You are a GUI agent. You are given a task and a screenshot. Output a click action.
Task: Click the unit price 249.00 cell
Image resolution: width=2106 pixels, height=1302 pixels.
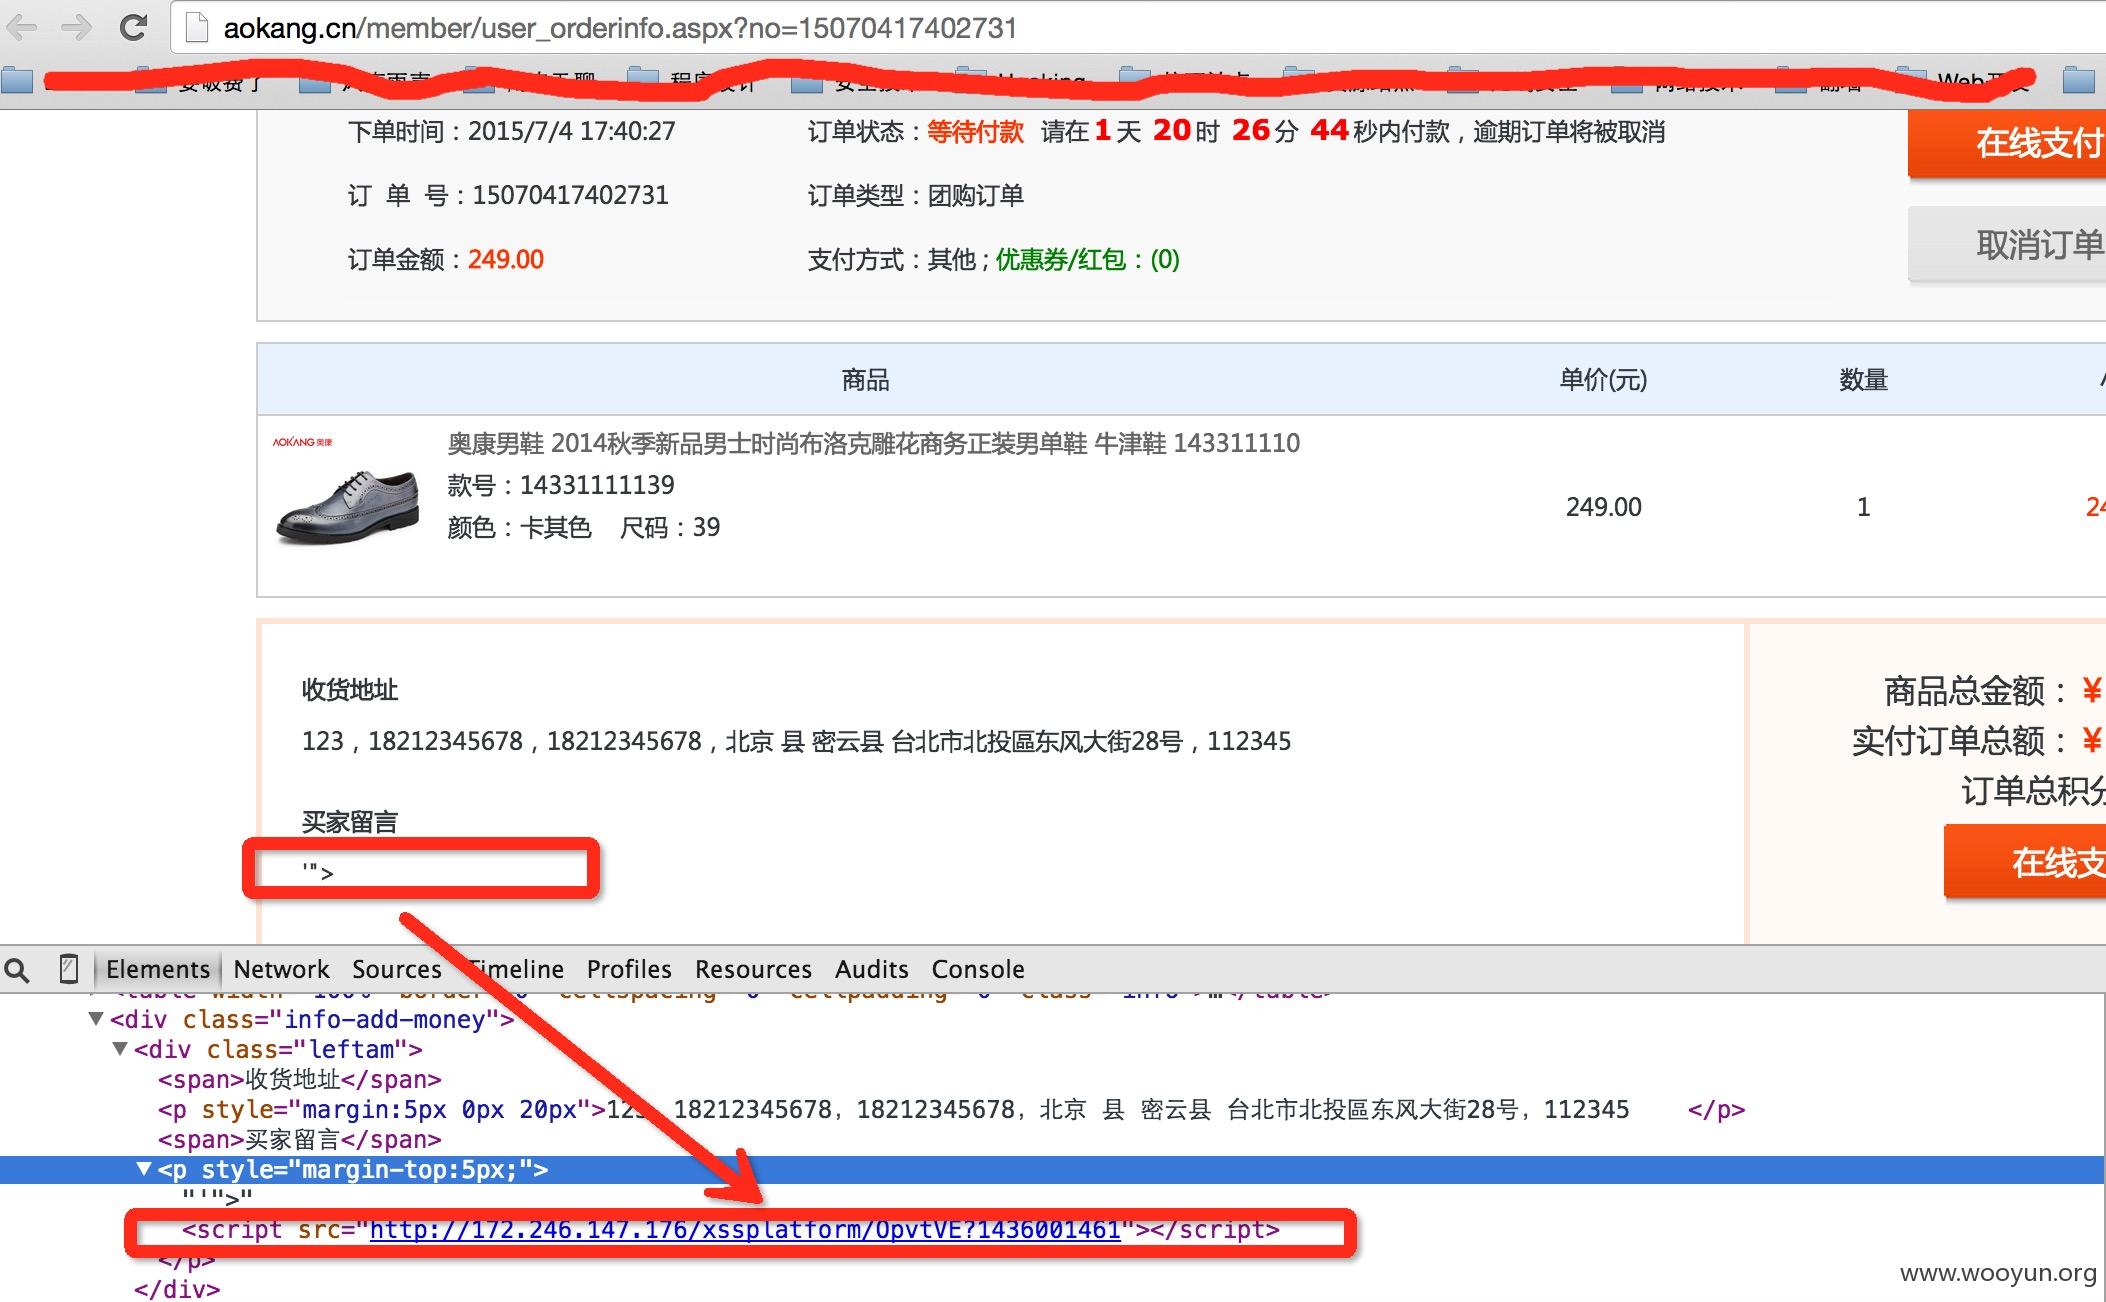point(1604,507)
